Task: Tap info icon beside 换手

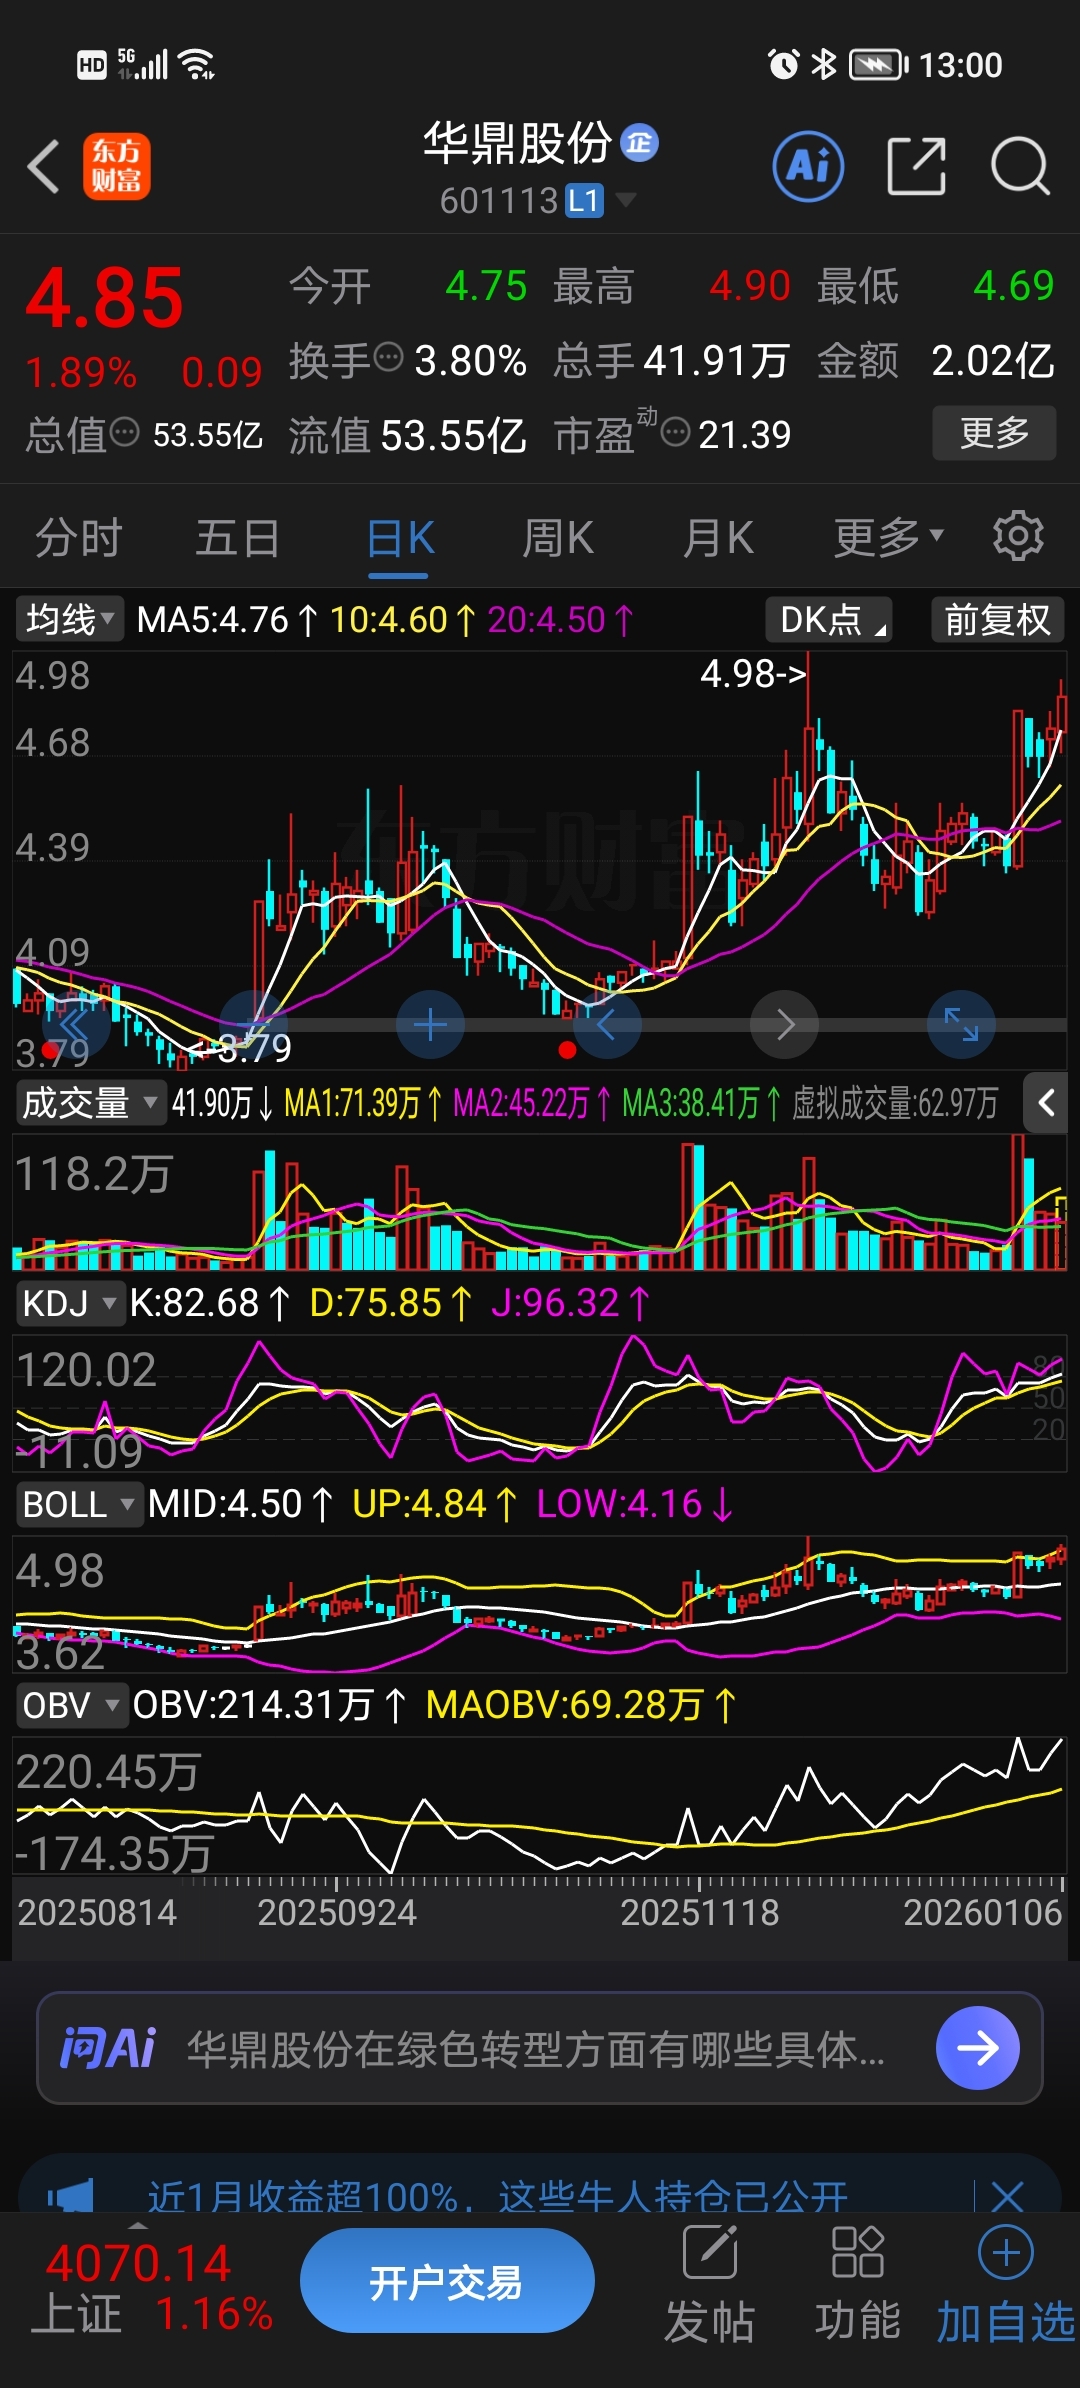Action: point(388,356)
